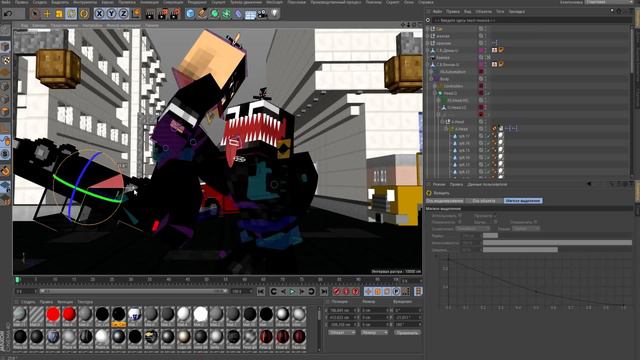Open the Объект coordinates dropdown

click(342, 333)
